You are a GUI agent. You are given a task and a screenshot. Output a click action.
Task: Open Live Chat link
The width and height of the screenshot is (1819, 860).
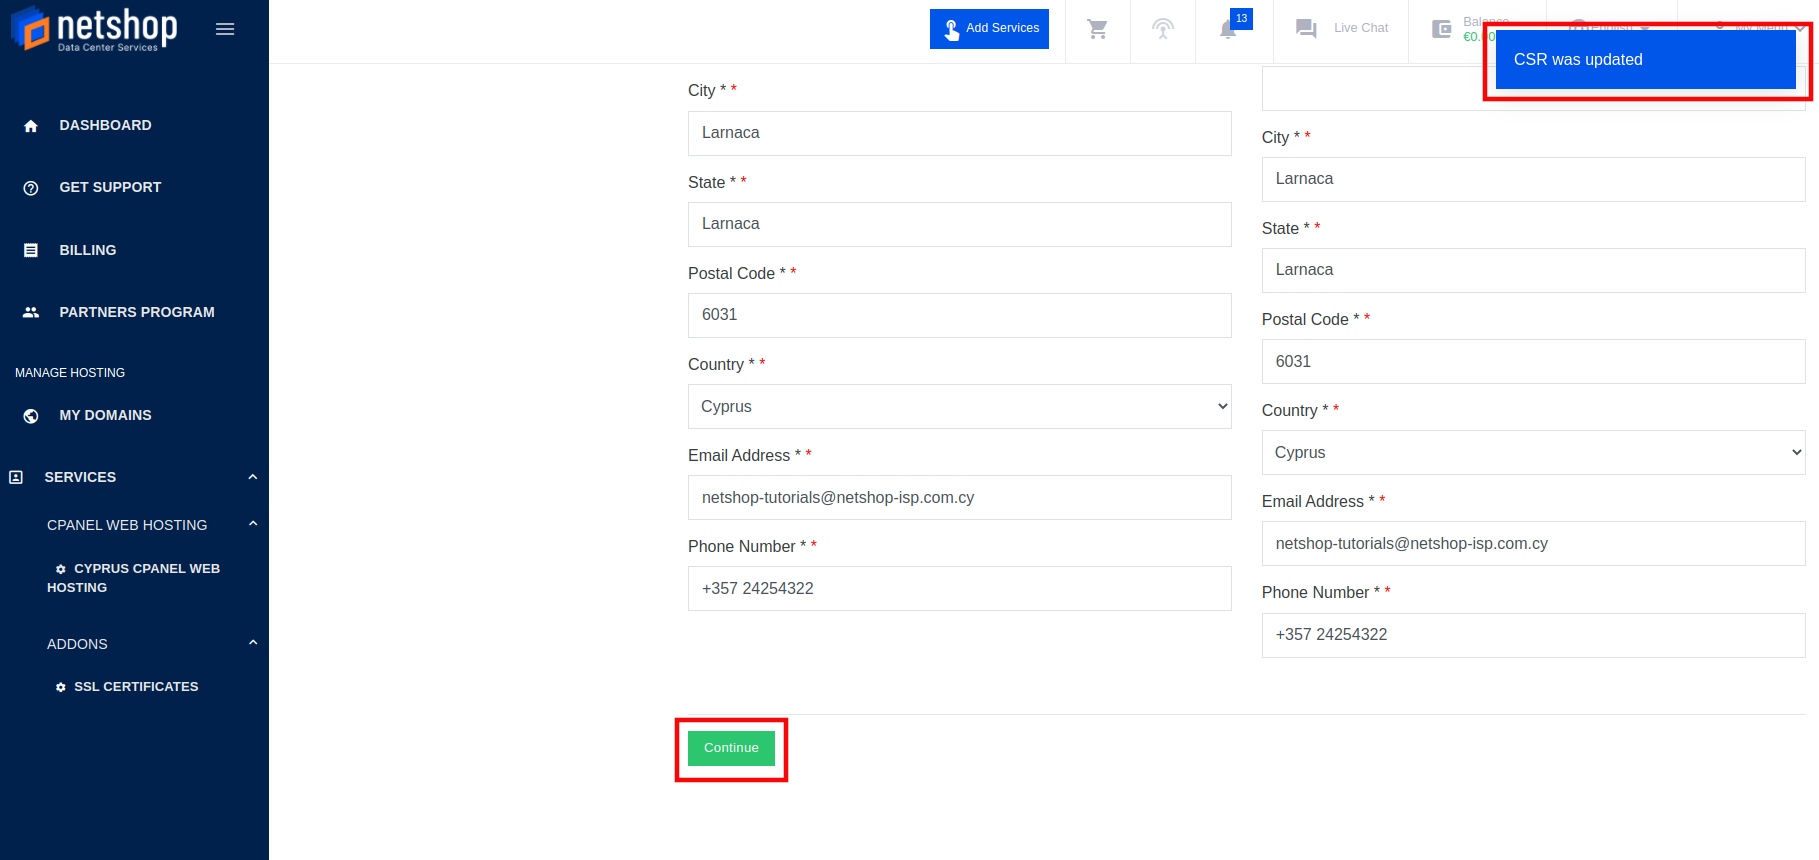pos(1360,28)
